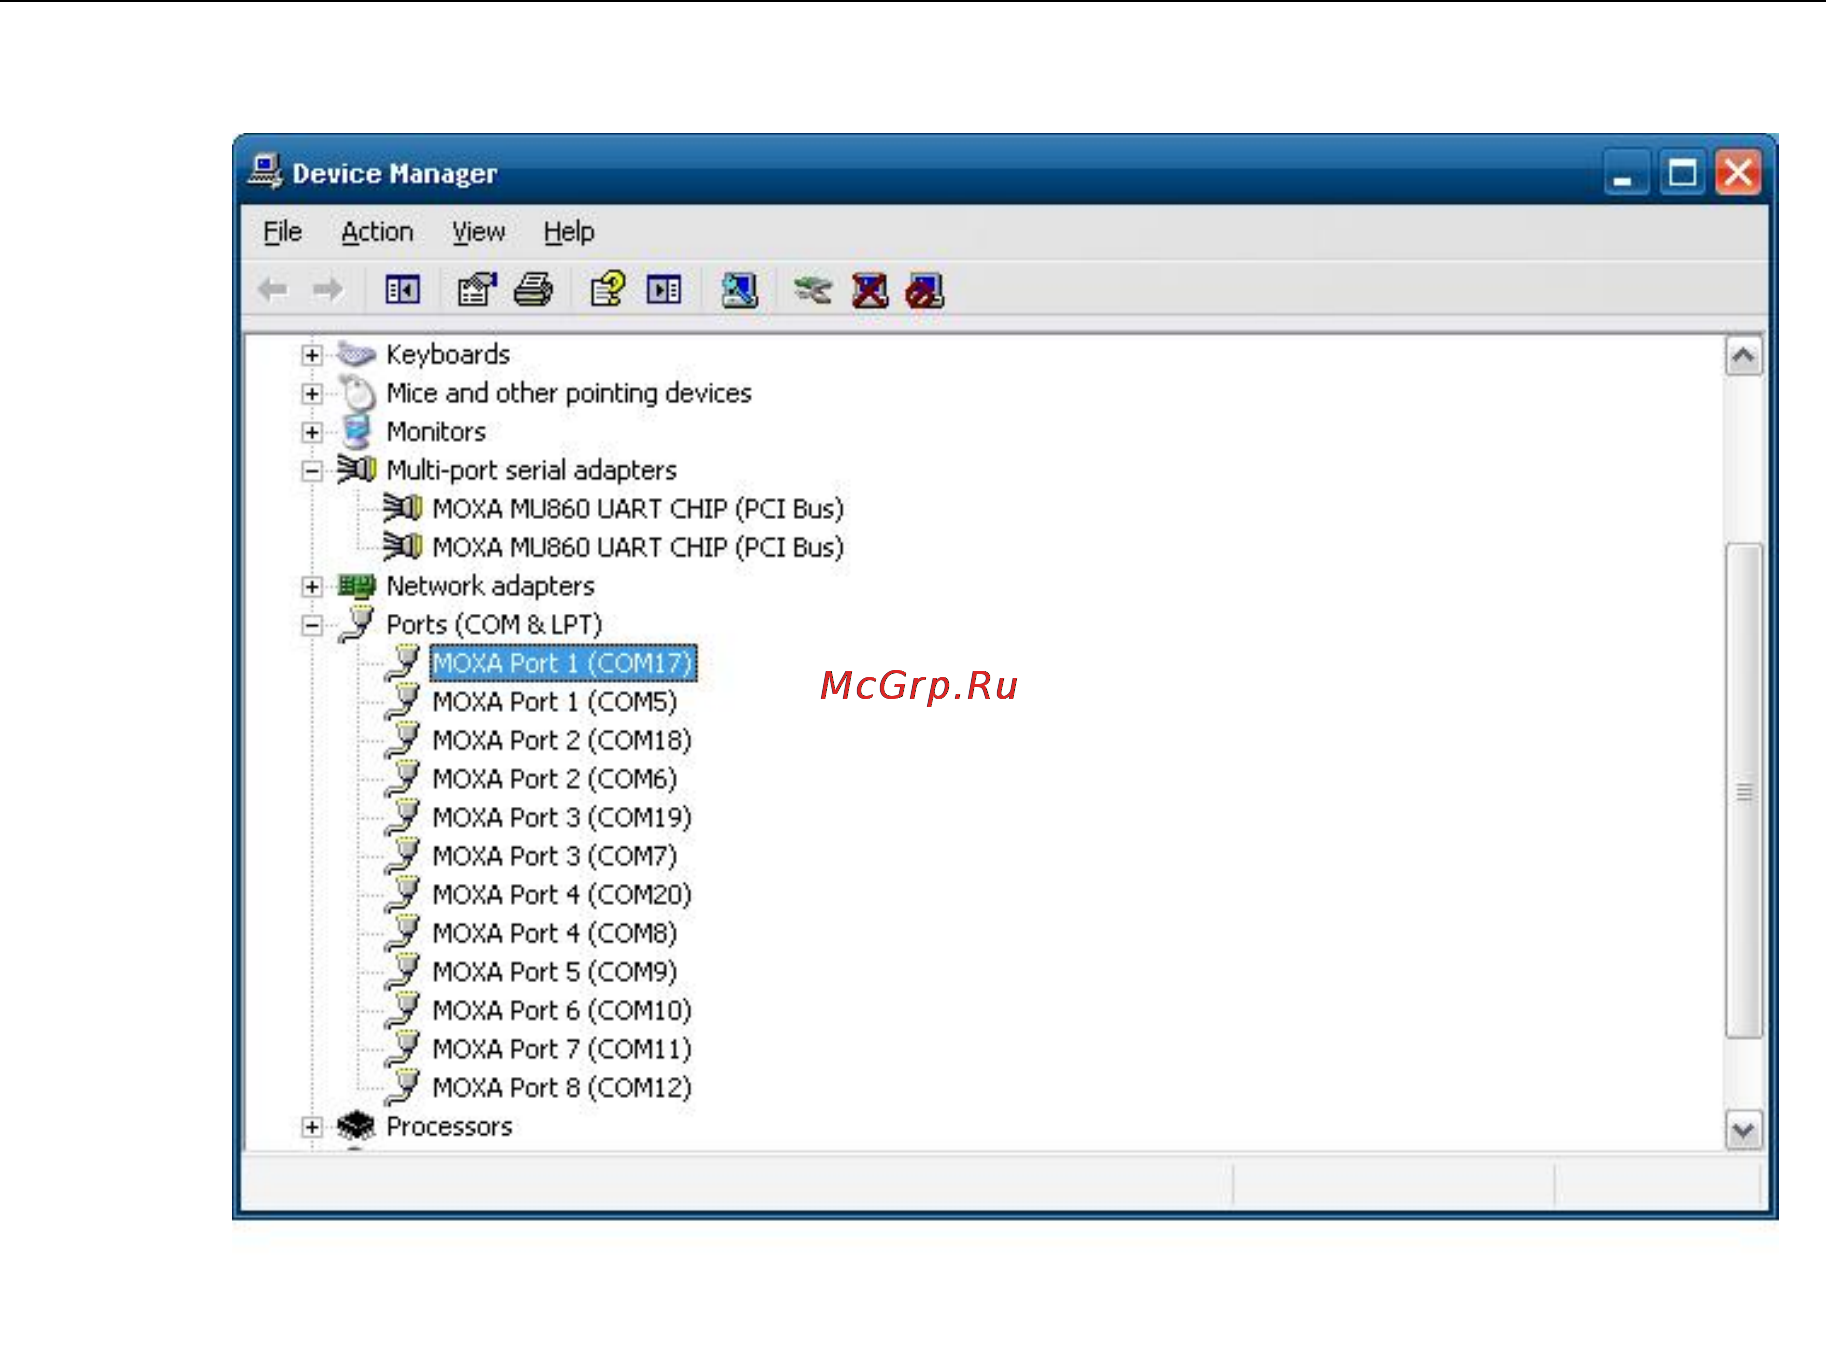The image size is (1826, 1368).
Task: Click the Ports (COM & LPT) icon
Action: [x=356, y=624]
